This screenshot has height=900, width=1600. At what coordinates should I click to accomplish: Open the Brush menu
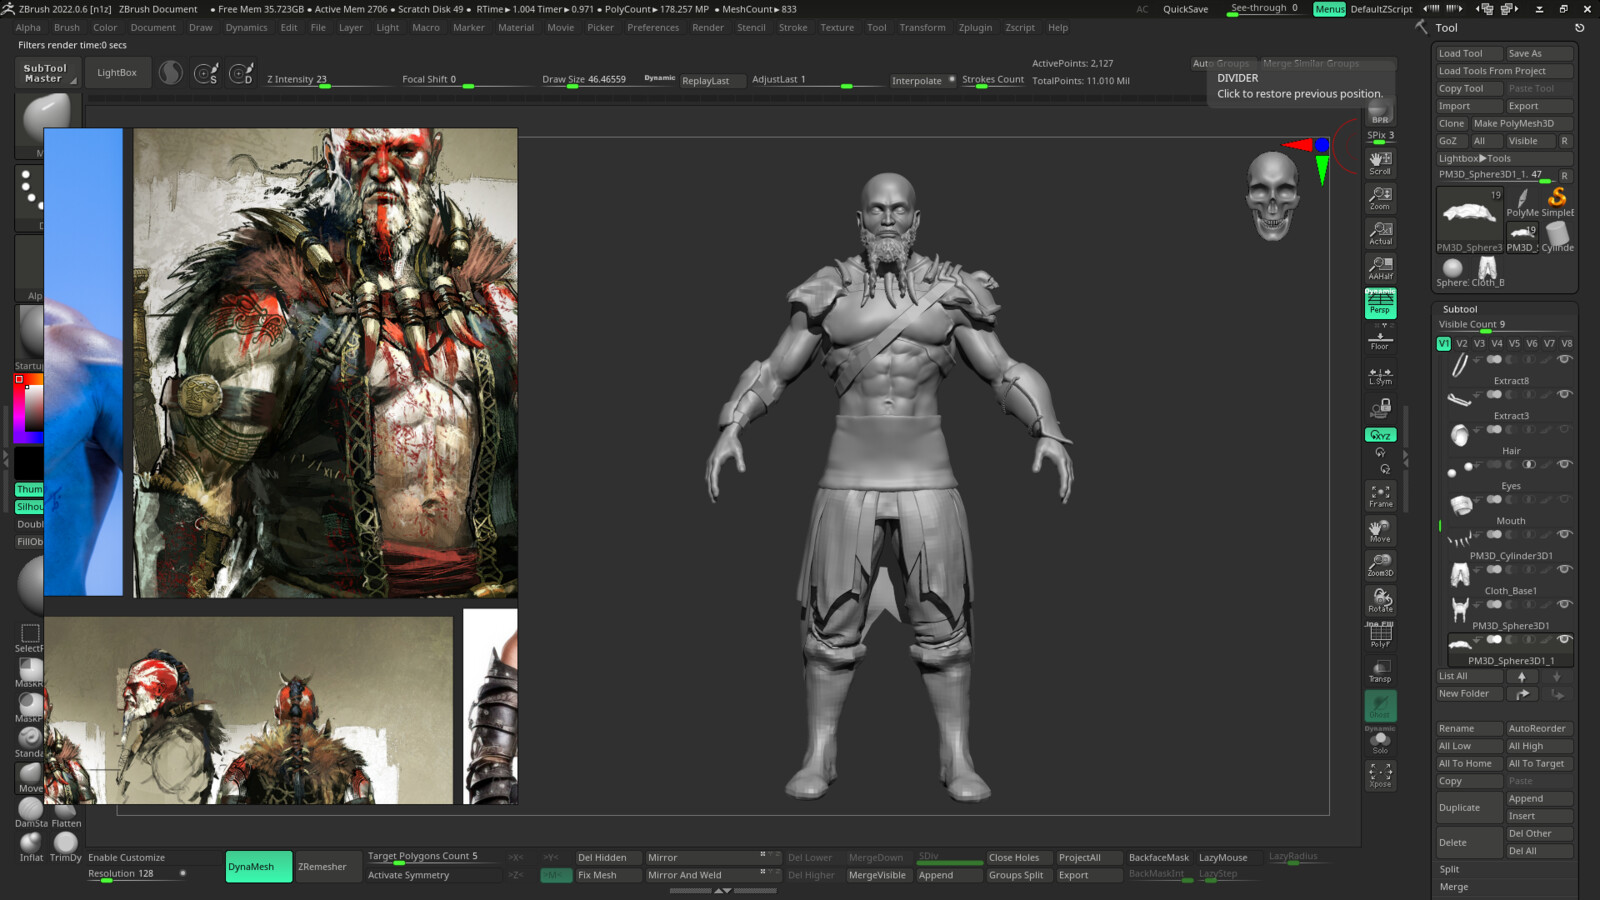[67, 28]
